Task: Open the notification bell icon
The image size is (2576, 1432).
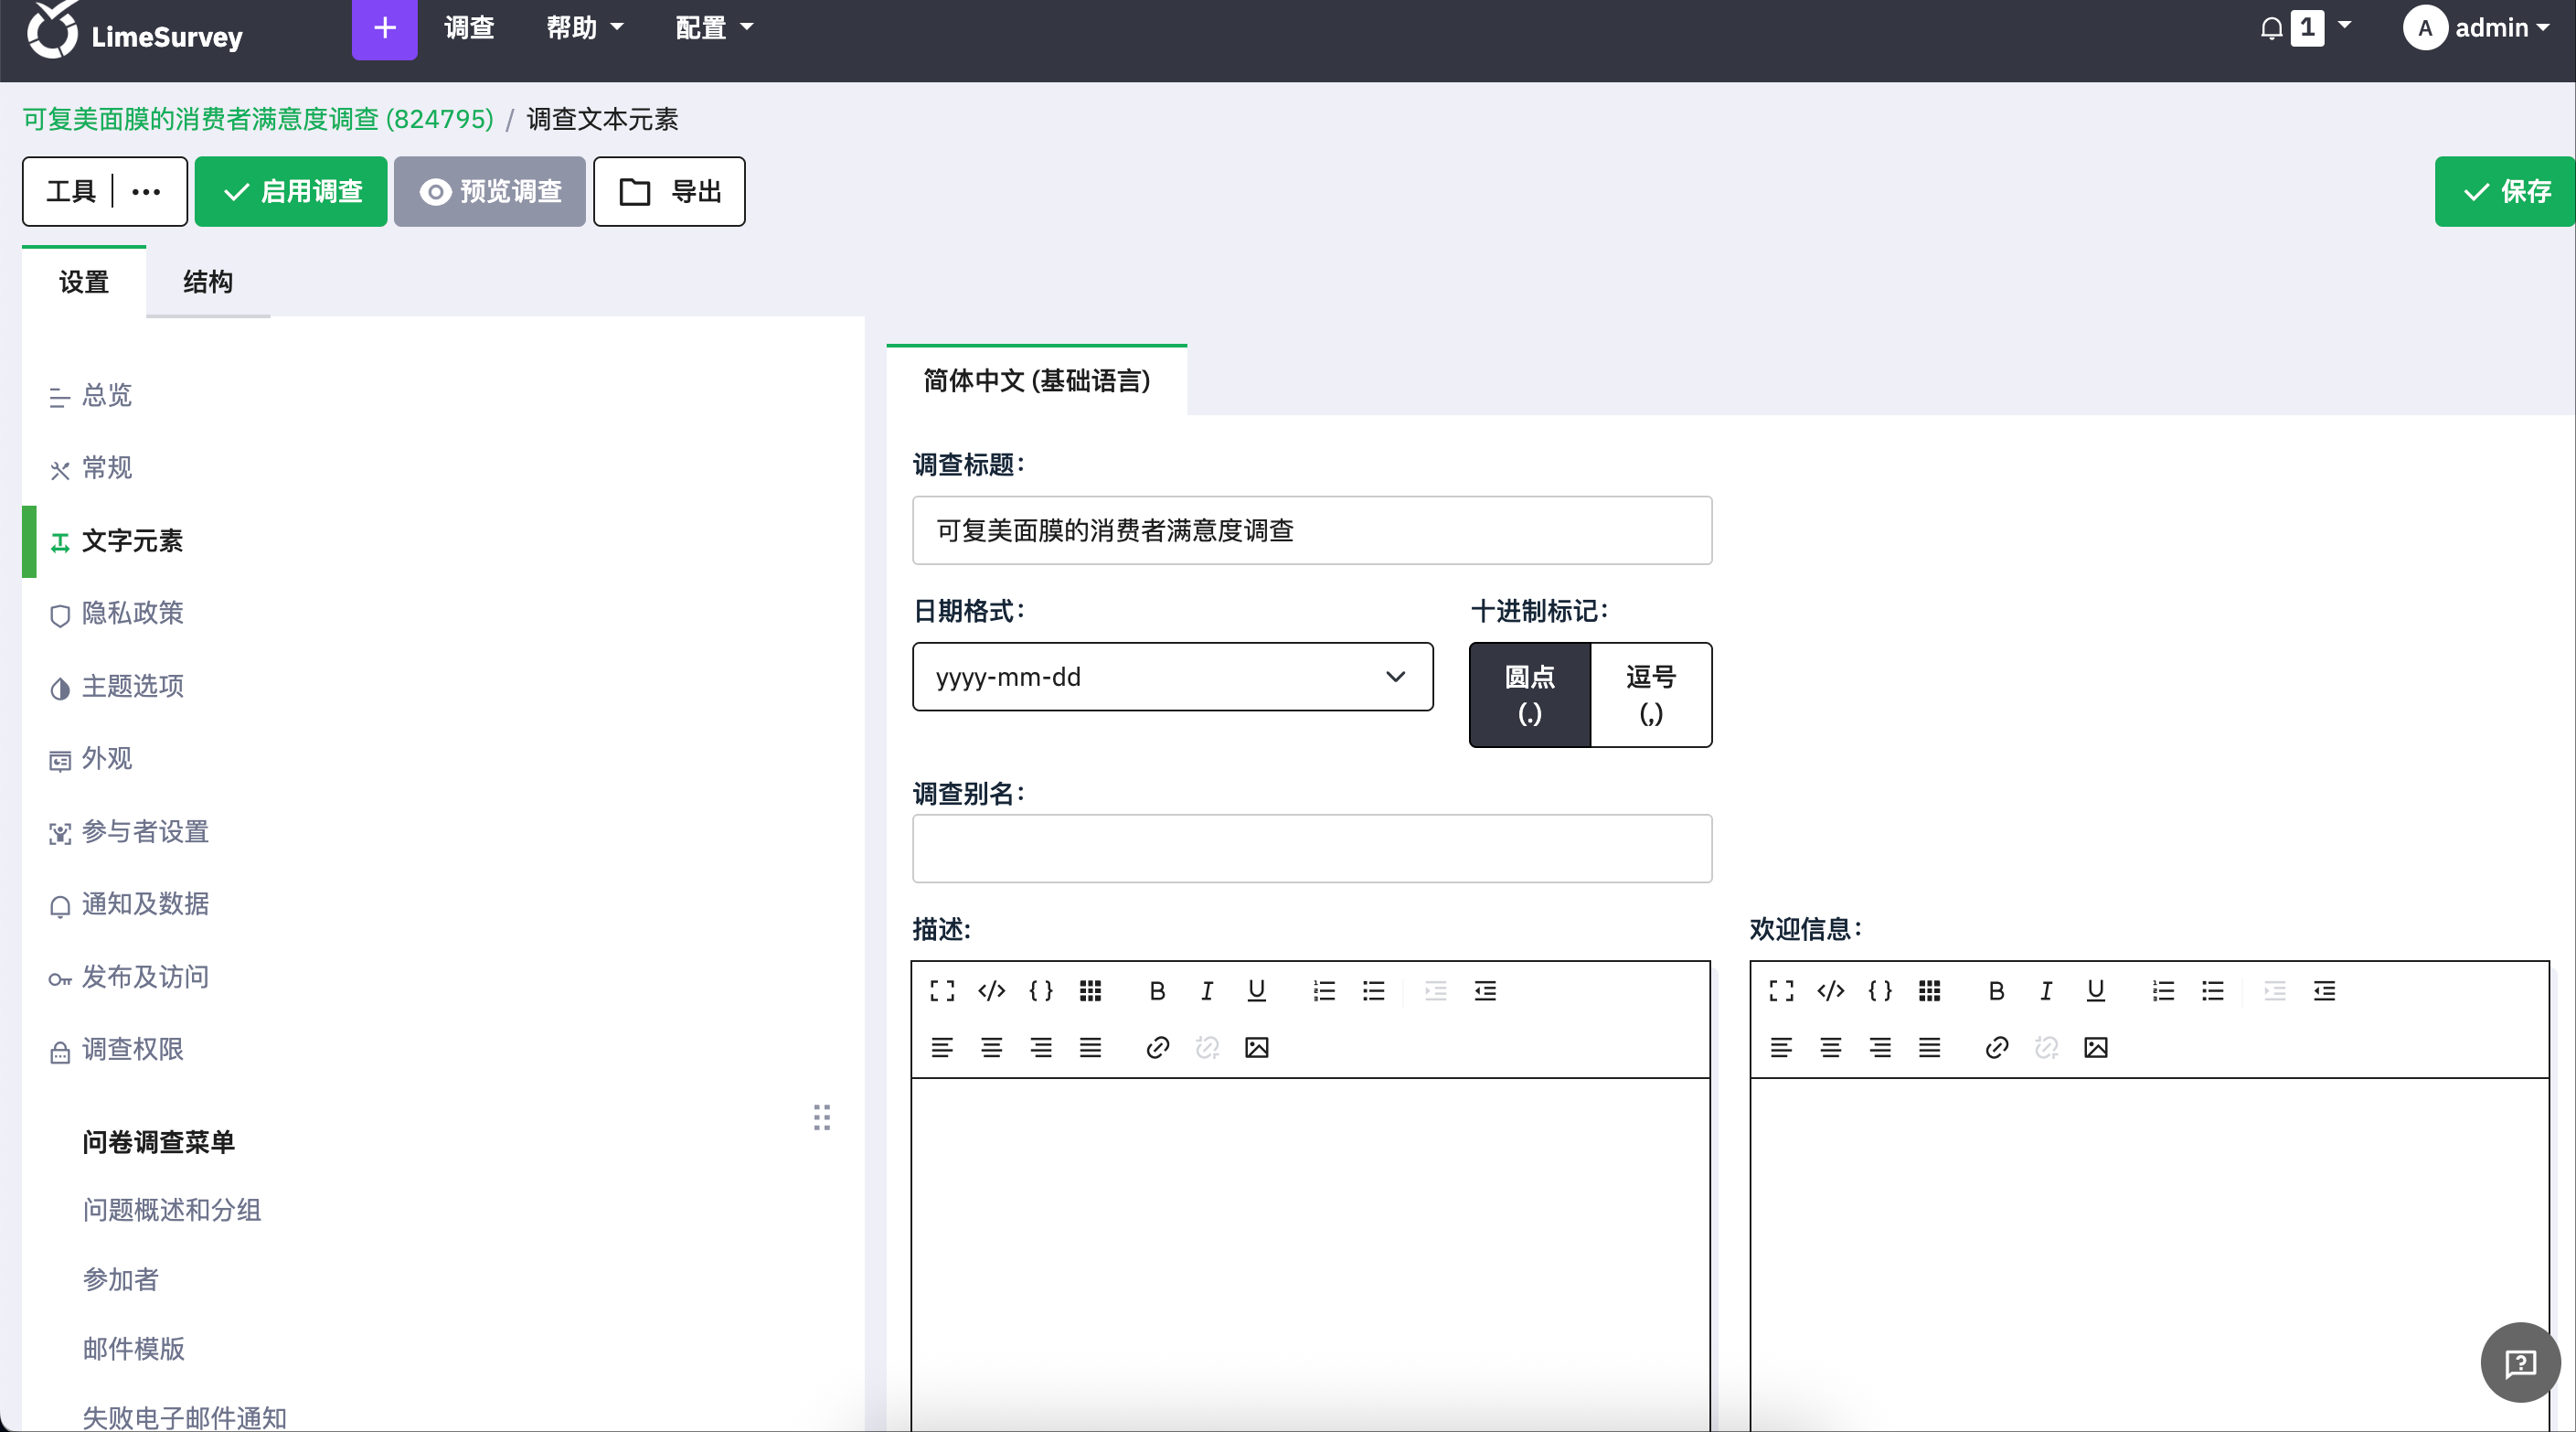Action: point(2271,28)
